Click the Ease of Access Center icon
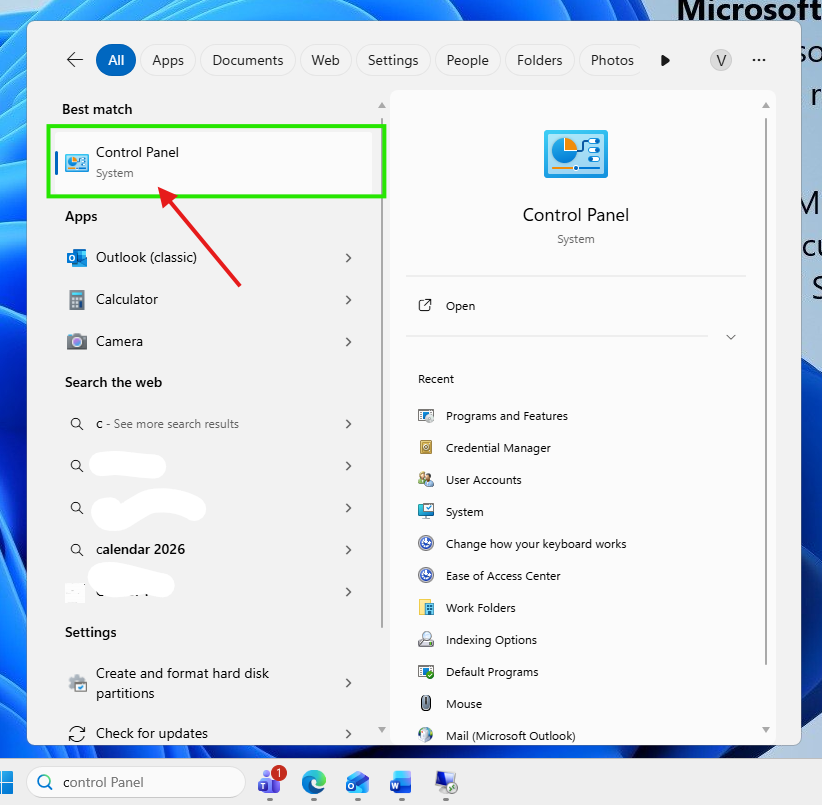The width and height of the screenshot is (822, 805). [426, 575]
